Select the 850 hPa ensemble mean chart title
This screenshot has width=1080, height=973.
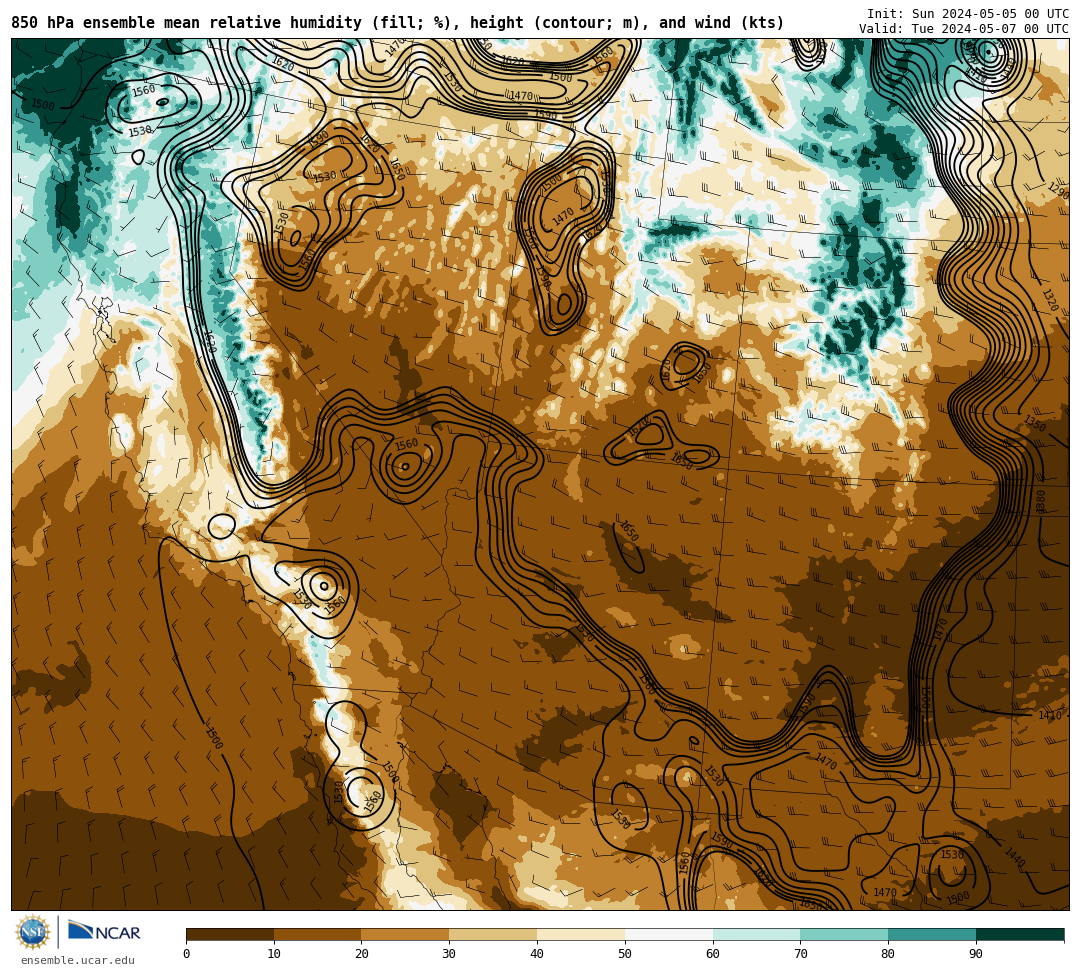[x=397, y=23]
